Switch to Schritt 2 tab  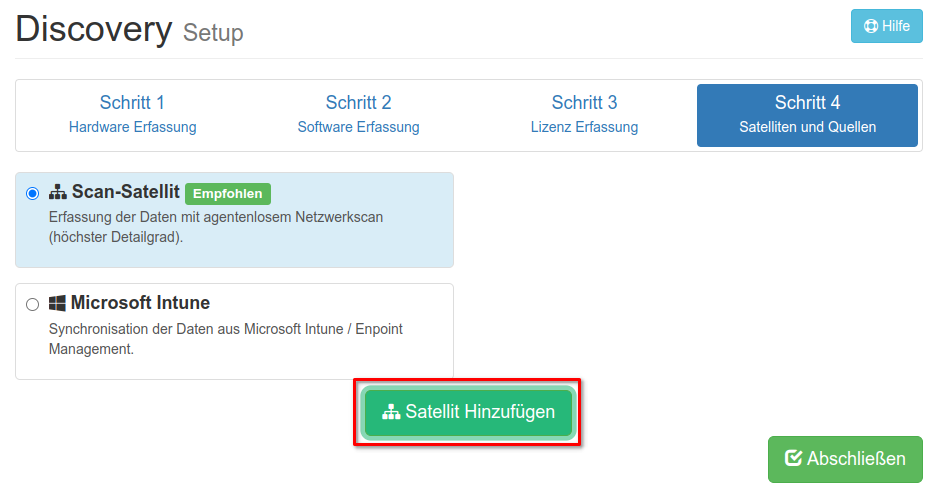click(358, 114)
